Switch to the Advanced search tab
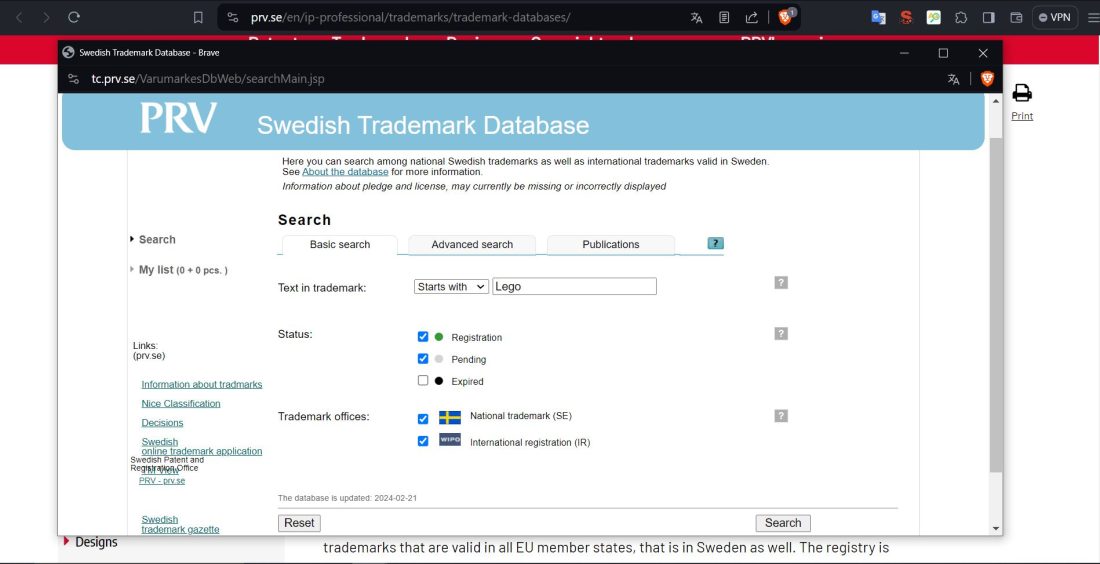The height and width of the screenshot is (564, 1100). 472,245
